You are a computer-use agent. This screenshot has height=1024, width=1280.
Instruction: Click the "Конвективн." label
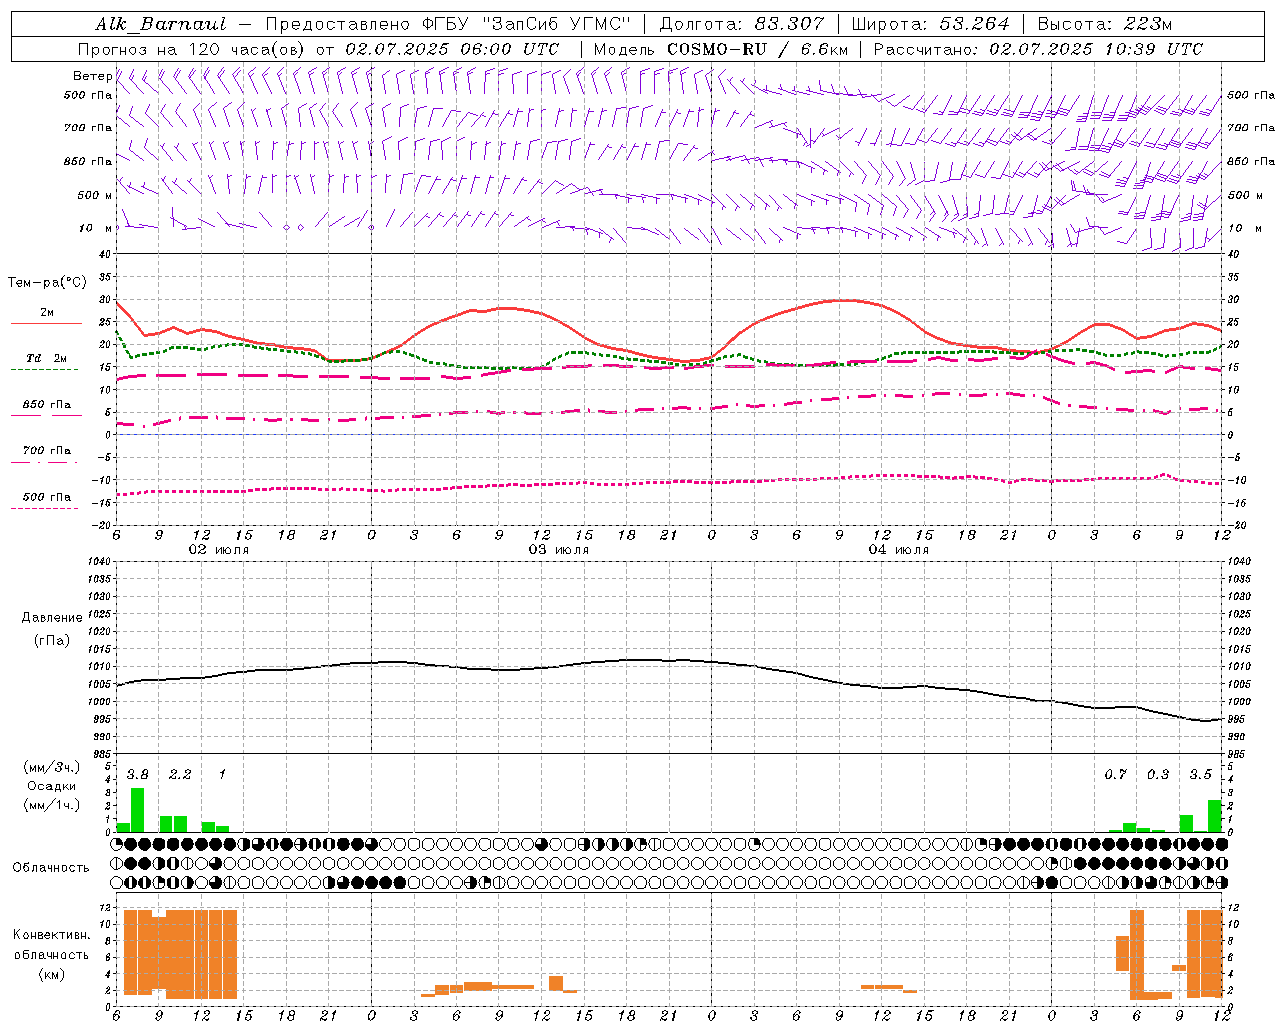(51, 934)
